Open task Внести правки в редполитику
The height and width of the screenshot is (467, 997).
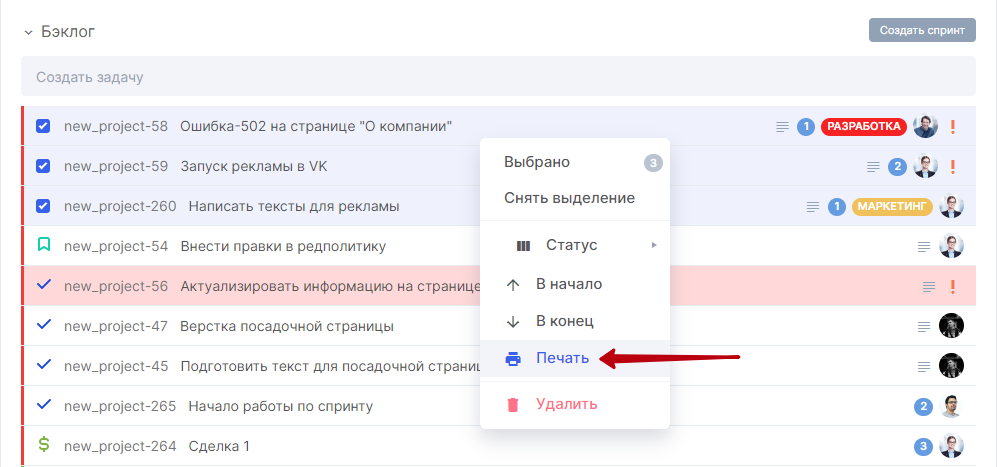click(283, 246)
